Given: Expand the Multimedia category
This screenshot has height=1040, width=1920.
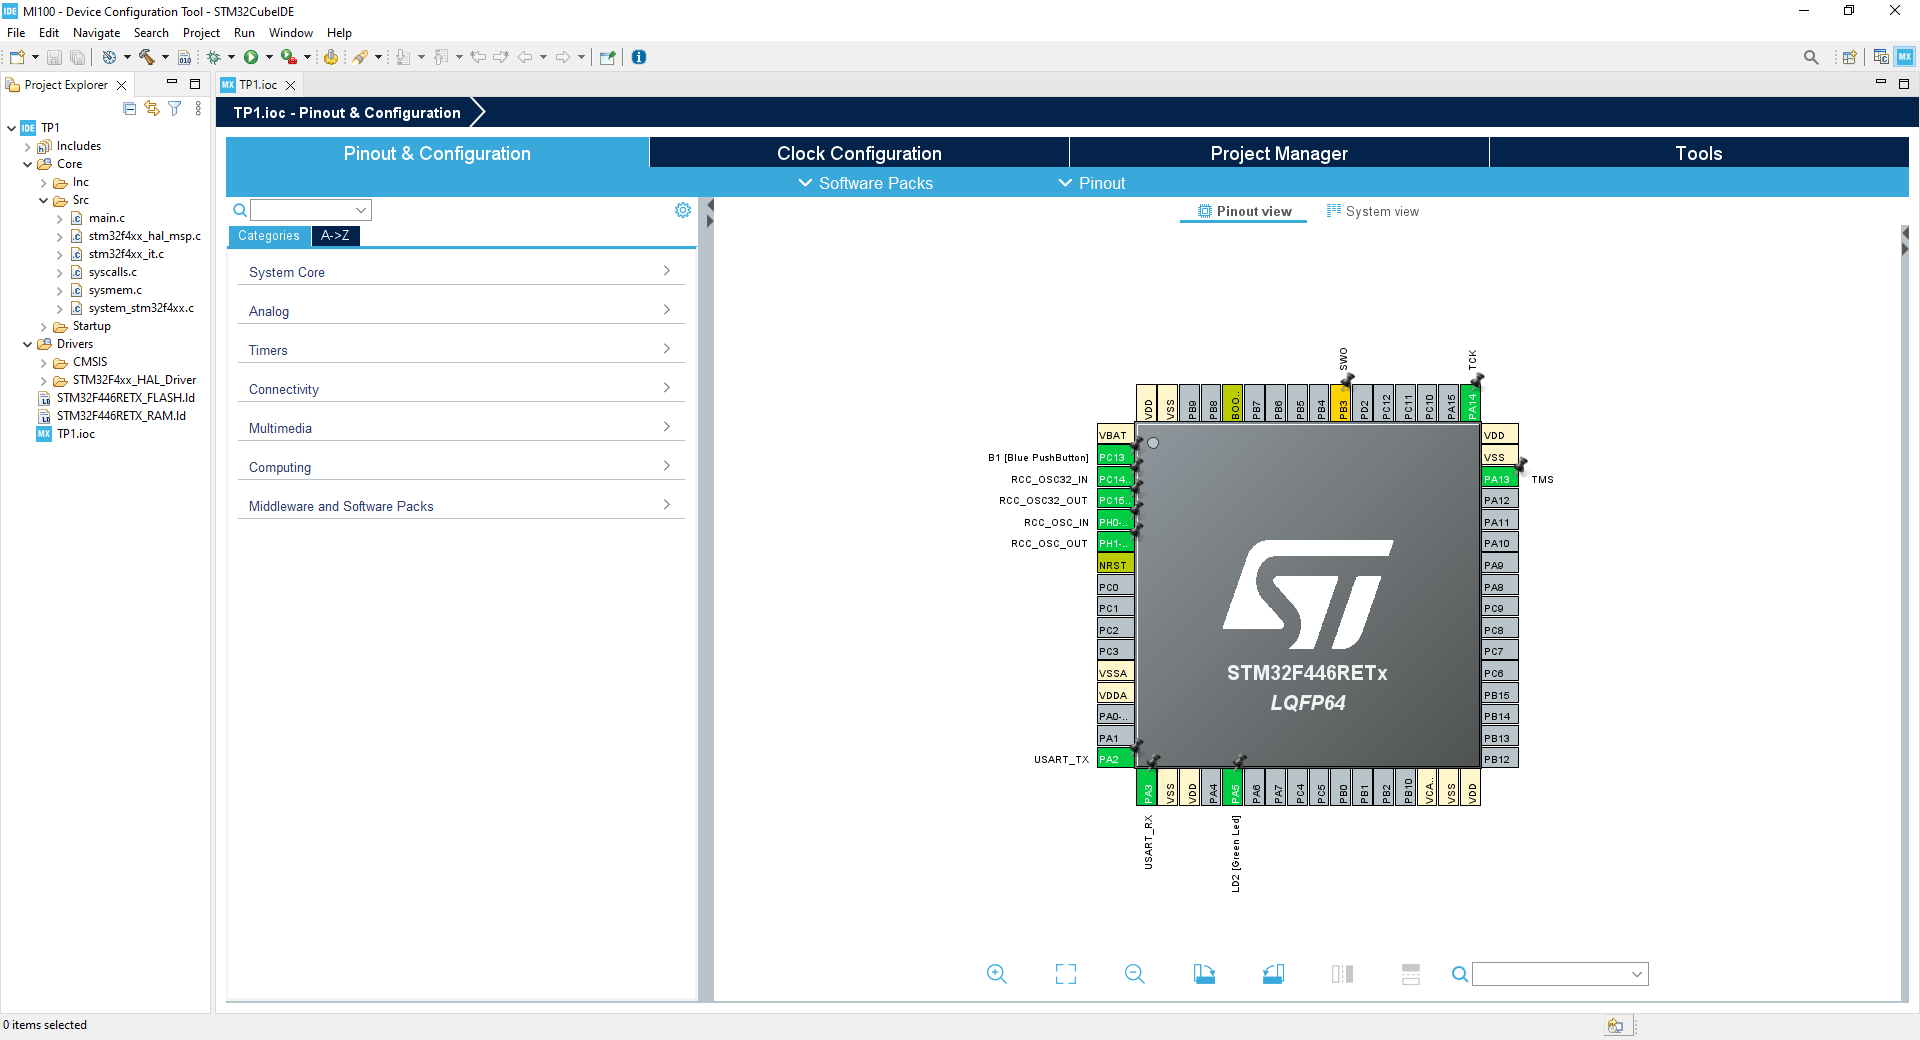Looking at the screenshot, I should pyautogui.click(x=461, y=428).
